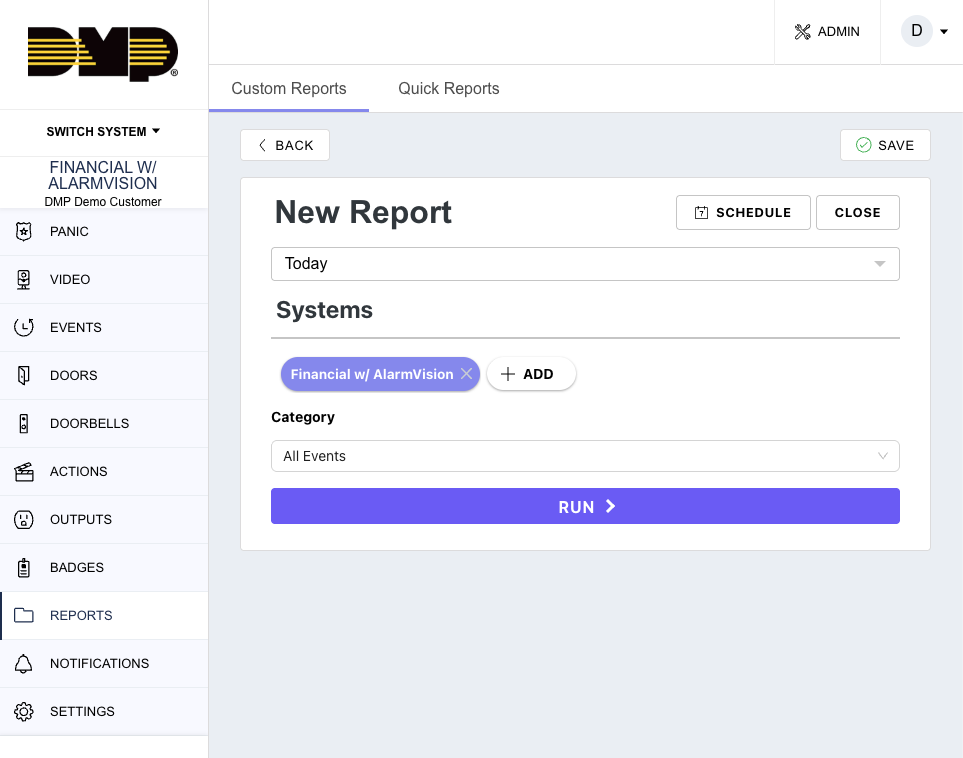Switch to Quick Reports tab
This screenshot has width=963, height=758.
[448, 88]
